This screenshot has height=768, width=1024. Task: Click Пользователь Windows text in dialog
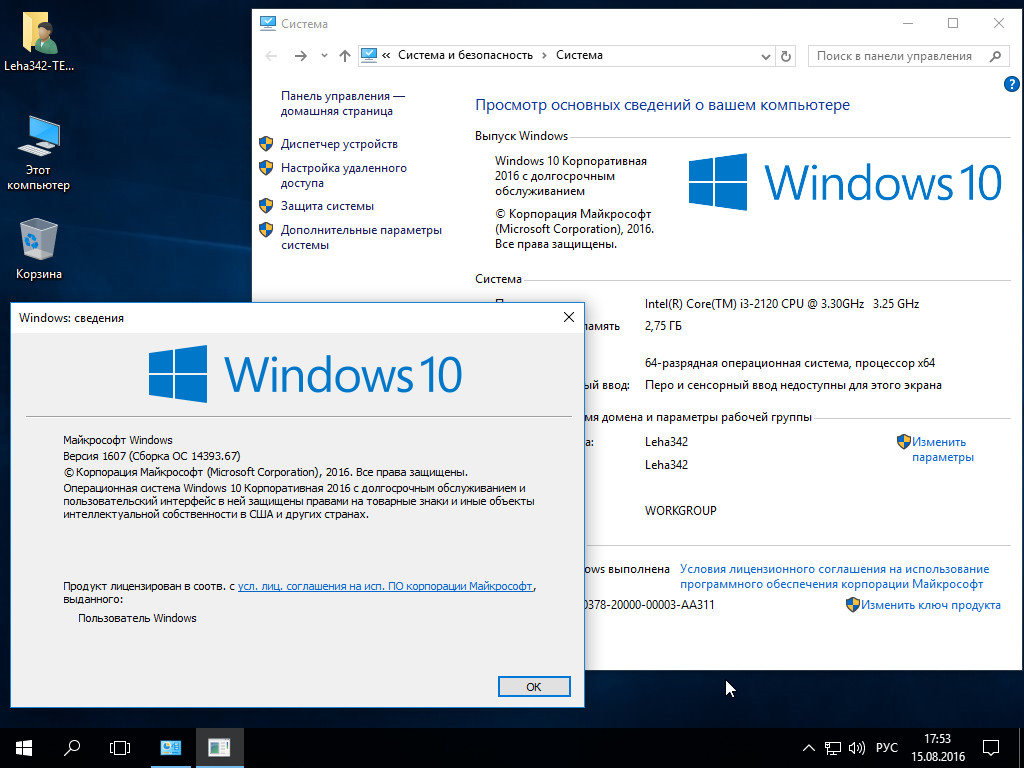point(137,618)
